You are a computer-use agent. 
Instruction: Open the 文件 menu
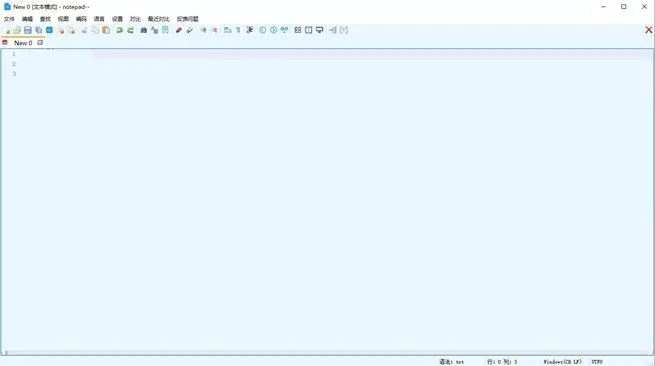click(x=9, y=19)
